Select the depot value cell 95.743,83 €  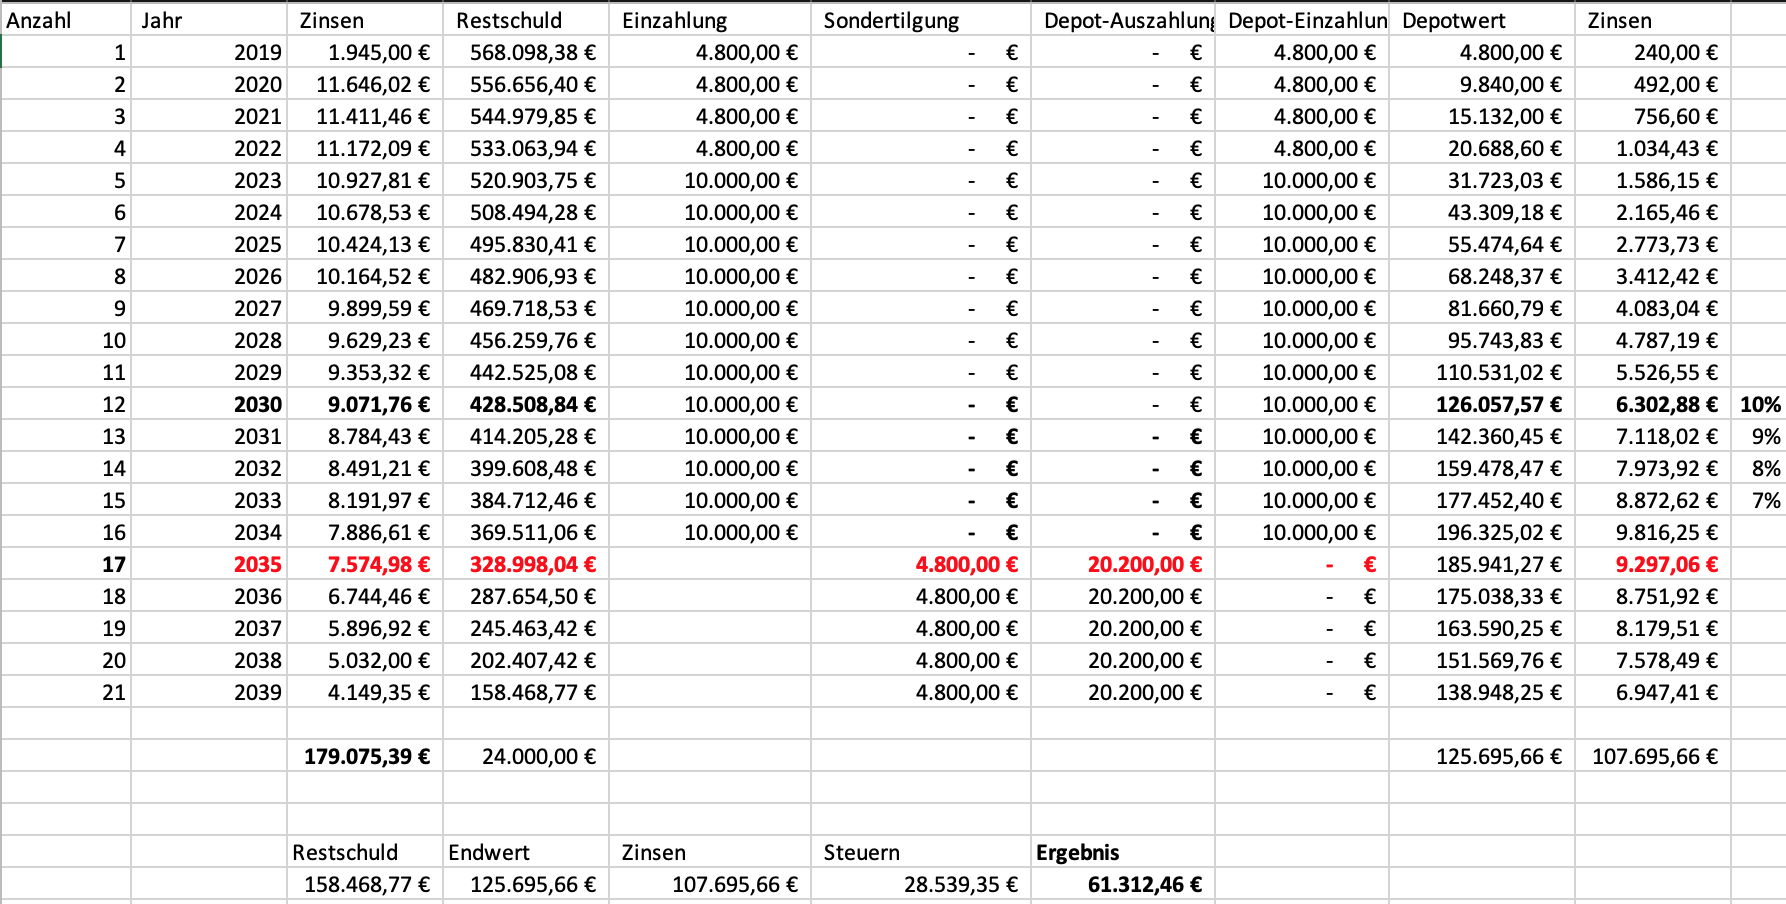click(1482, 340)
